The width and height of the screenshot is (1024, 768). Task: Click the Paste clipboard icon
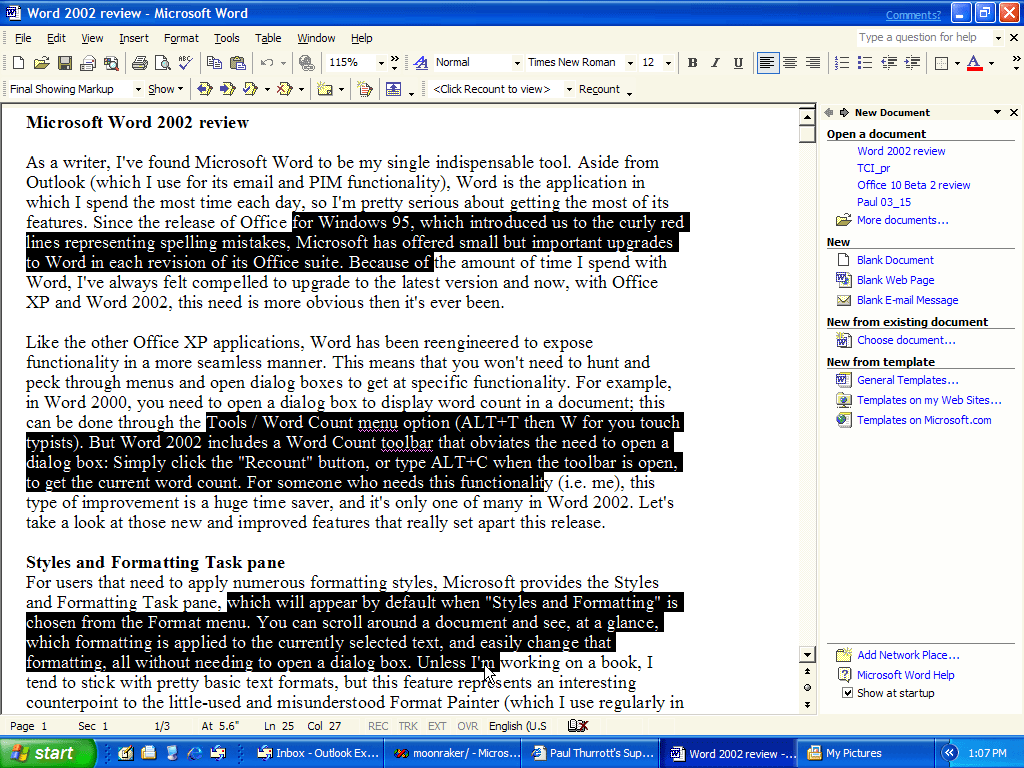pos(236,63)
